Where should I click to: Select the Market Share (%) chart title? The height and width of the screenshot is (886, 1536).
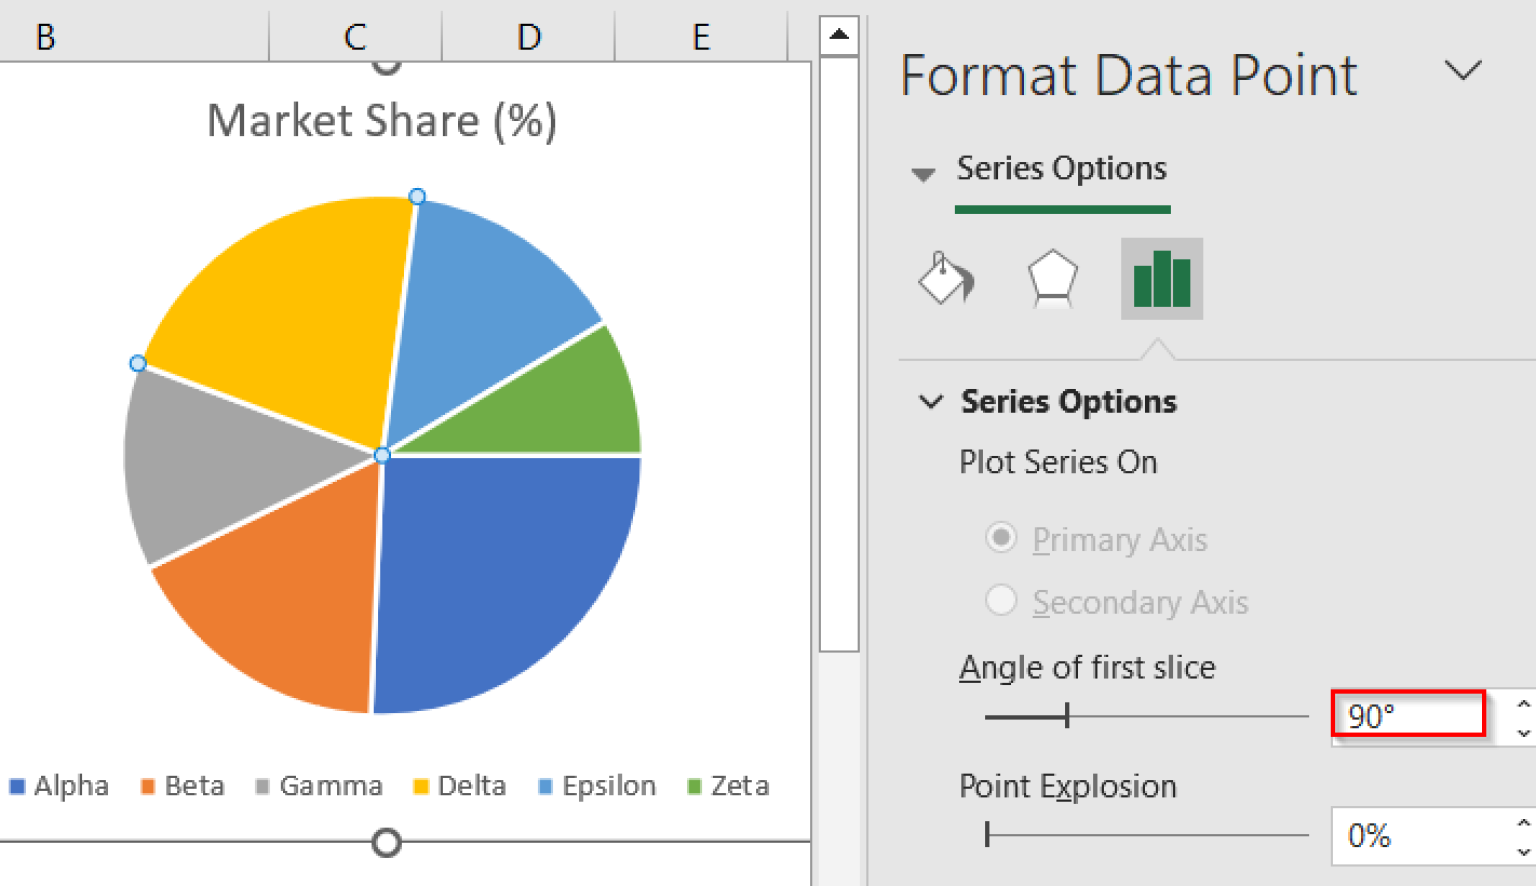click(383, 120)
